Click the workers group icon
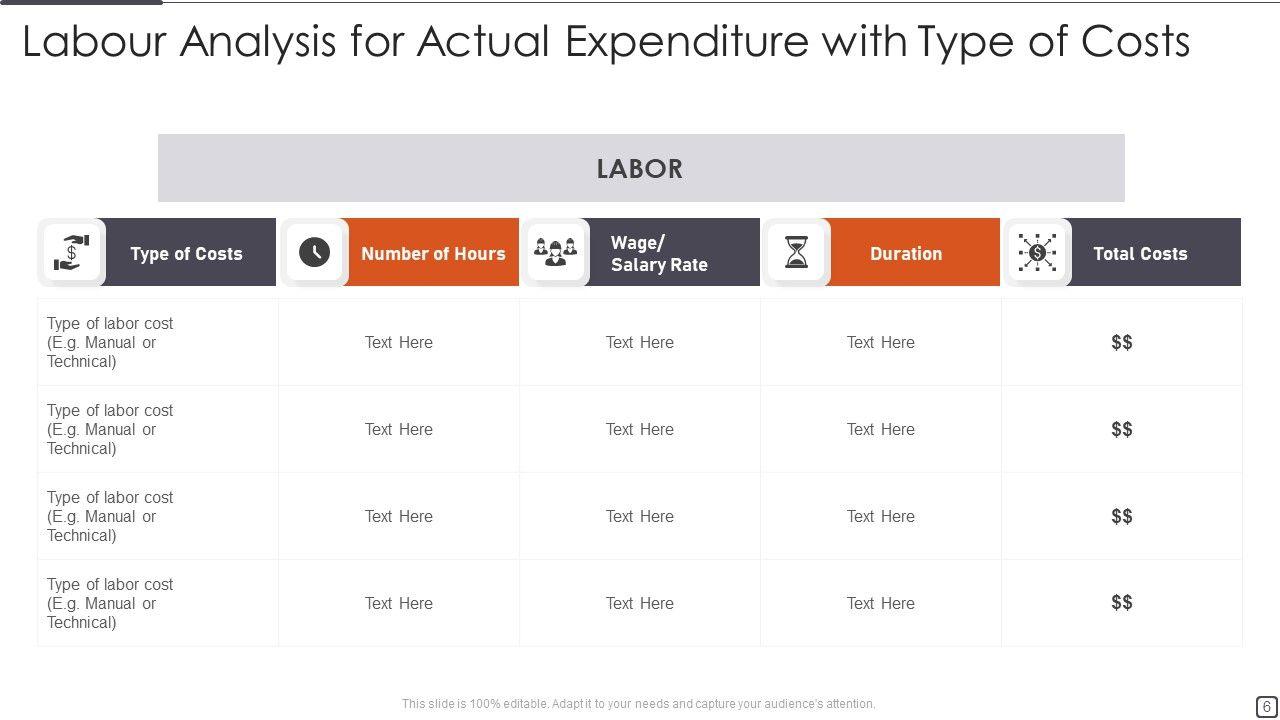The width and height of the screenshot is (1280, 720). [555, 252]
